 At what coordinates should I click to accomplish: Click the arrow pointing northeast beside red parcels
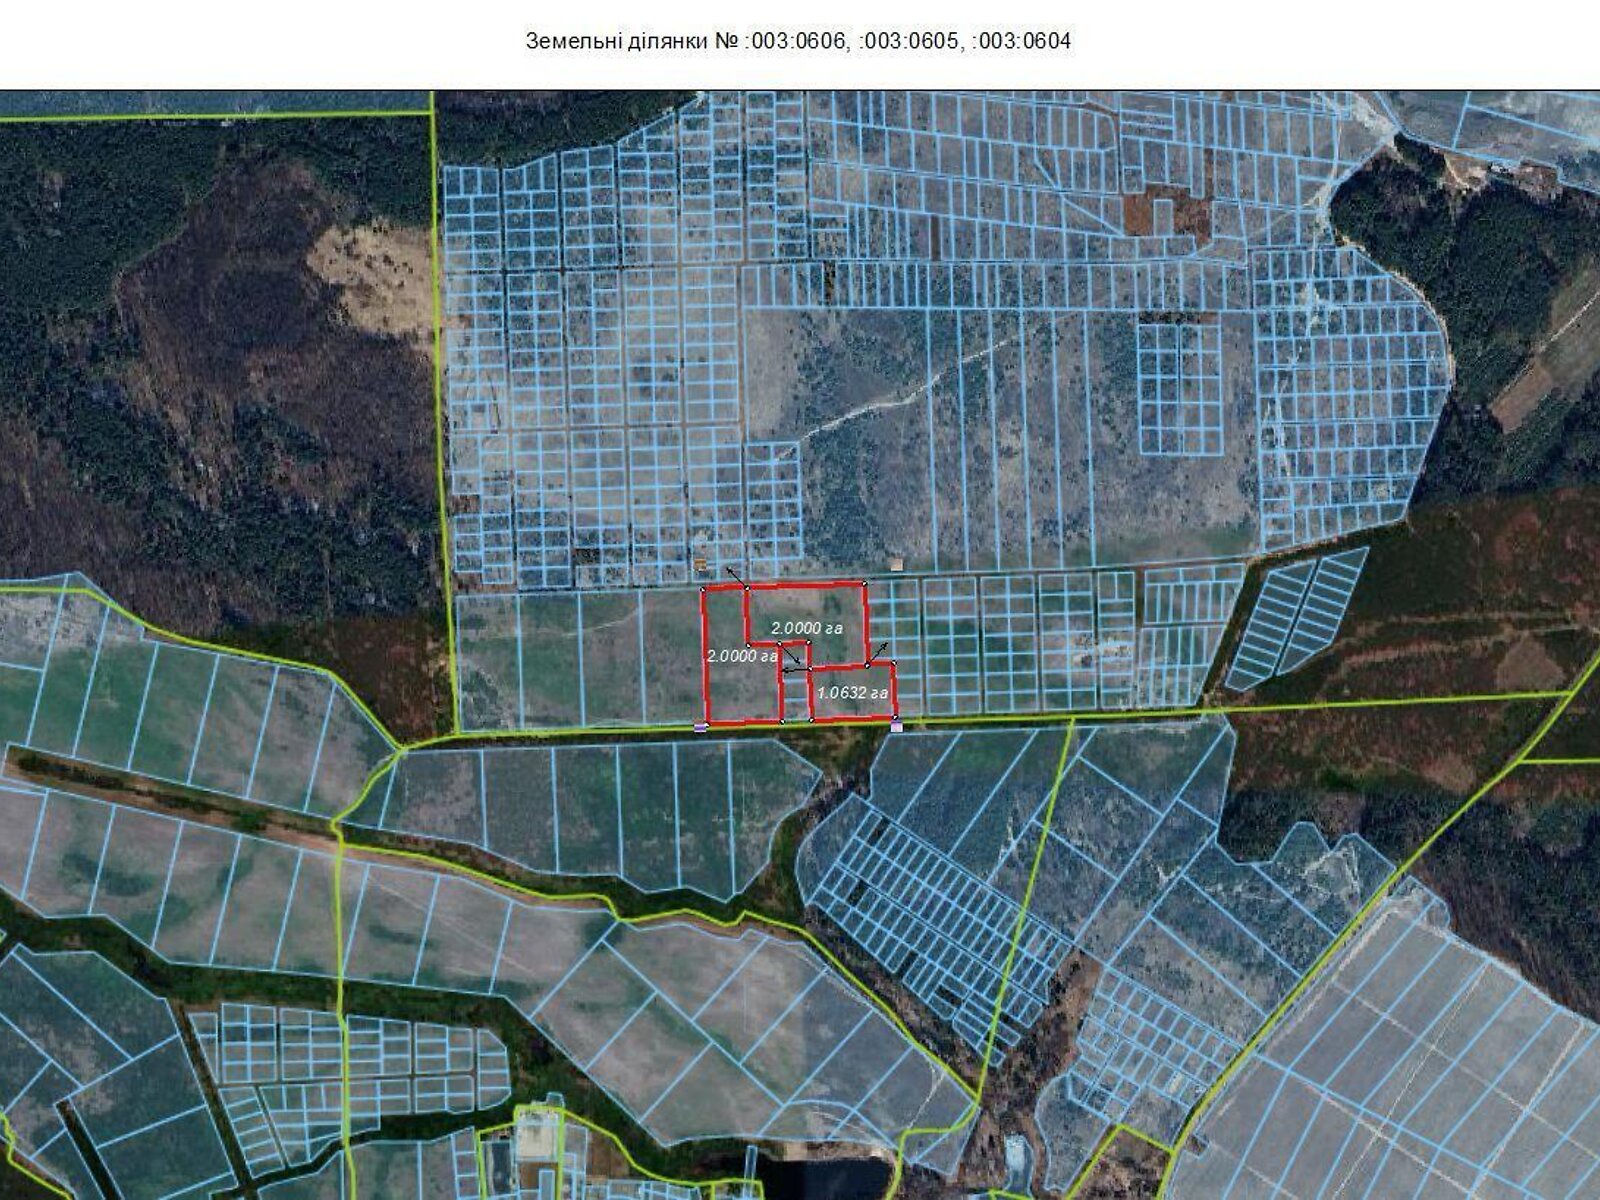pos(879,652)
